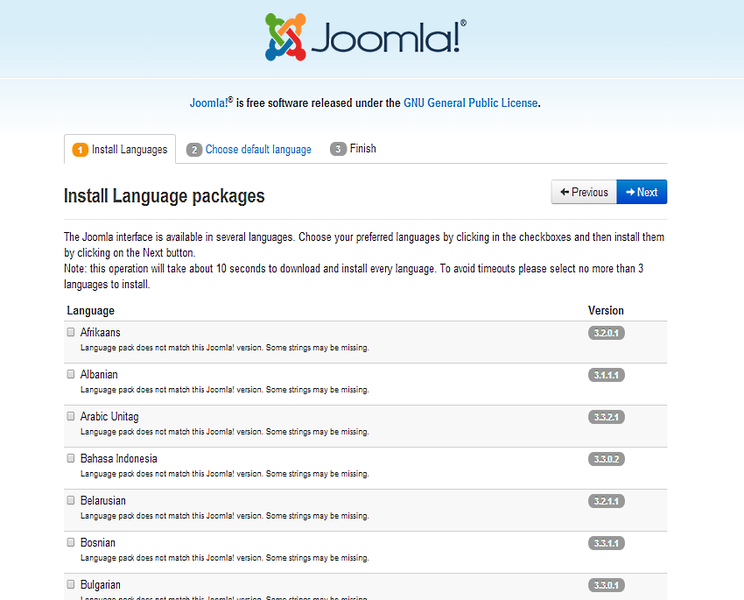Click the version mismatch warning under Afrikaans
Screen dimensions: 744x600
coord(224,348)
